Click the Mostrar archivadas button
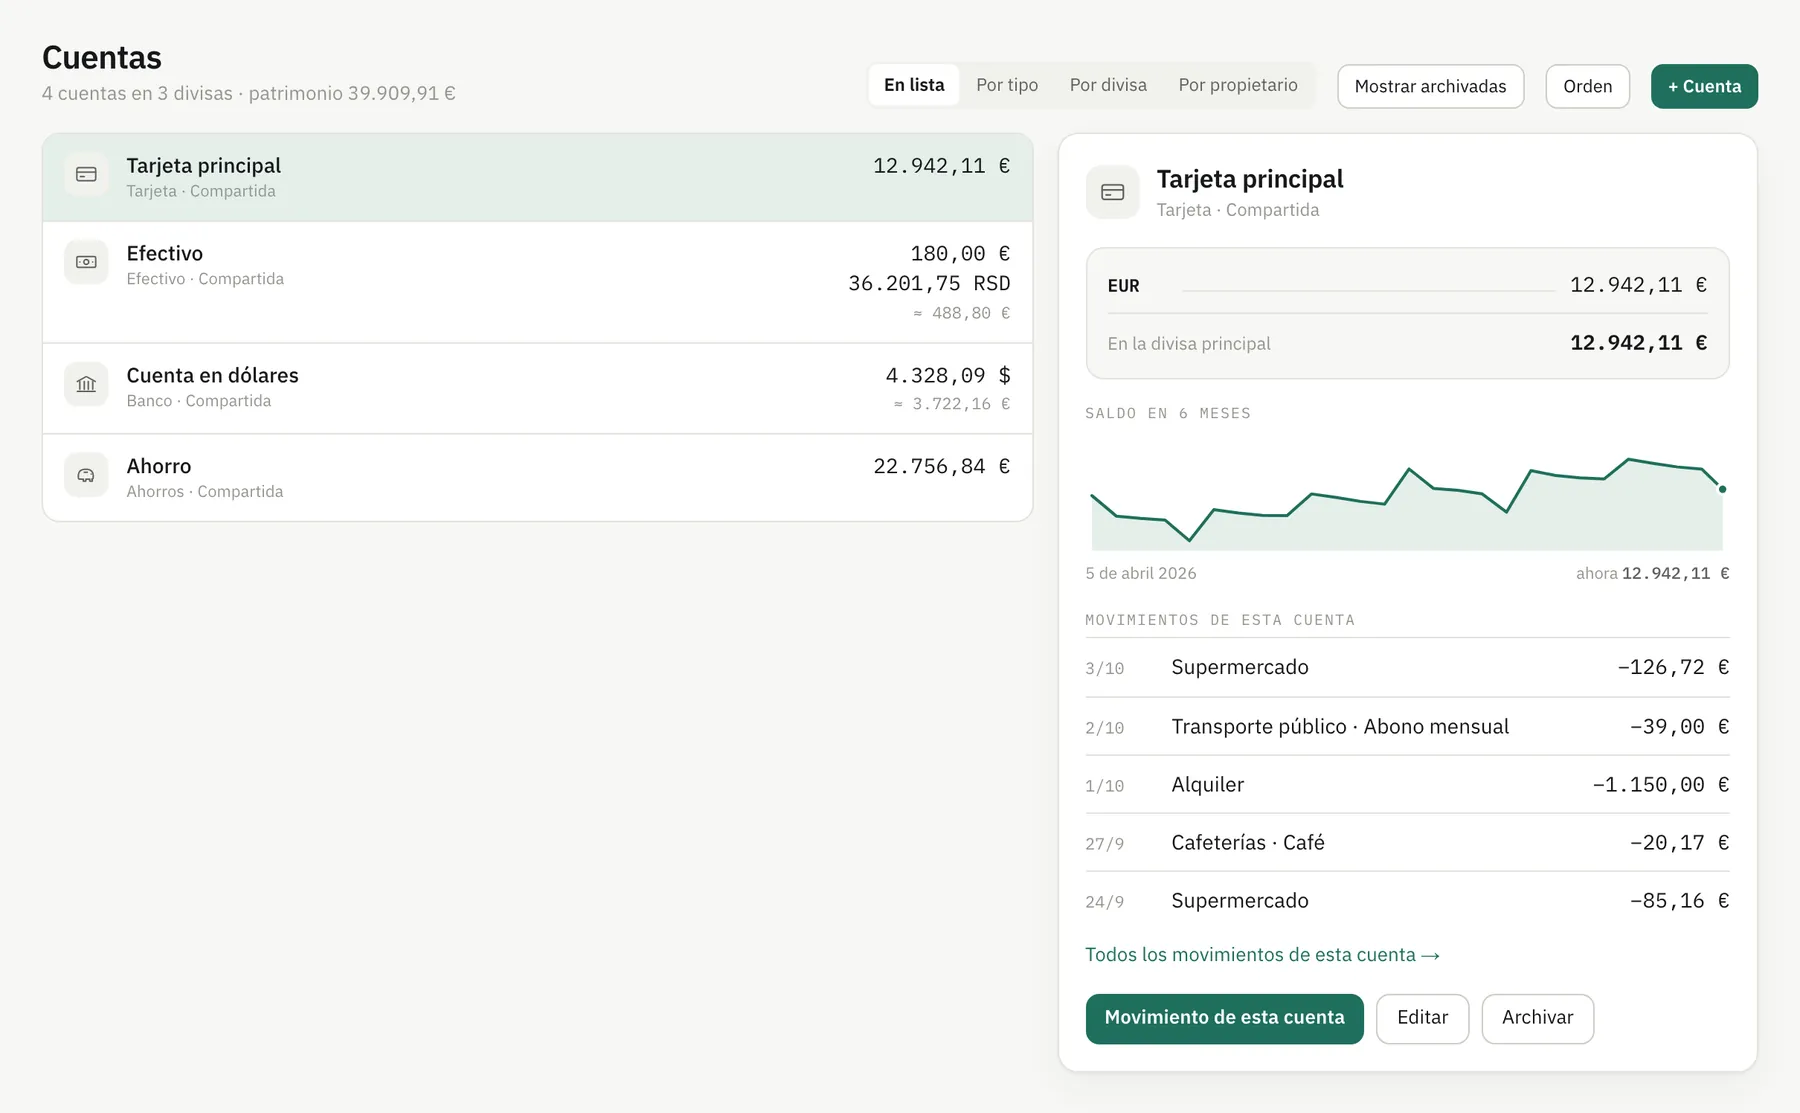Image resolution: width=1800 pixels, height=1113 pixels. 1430,86
